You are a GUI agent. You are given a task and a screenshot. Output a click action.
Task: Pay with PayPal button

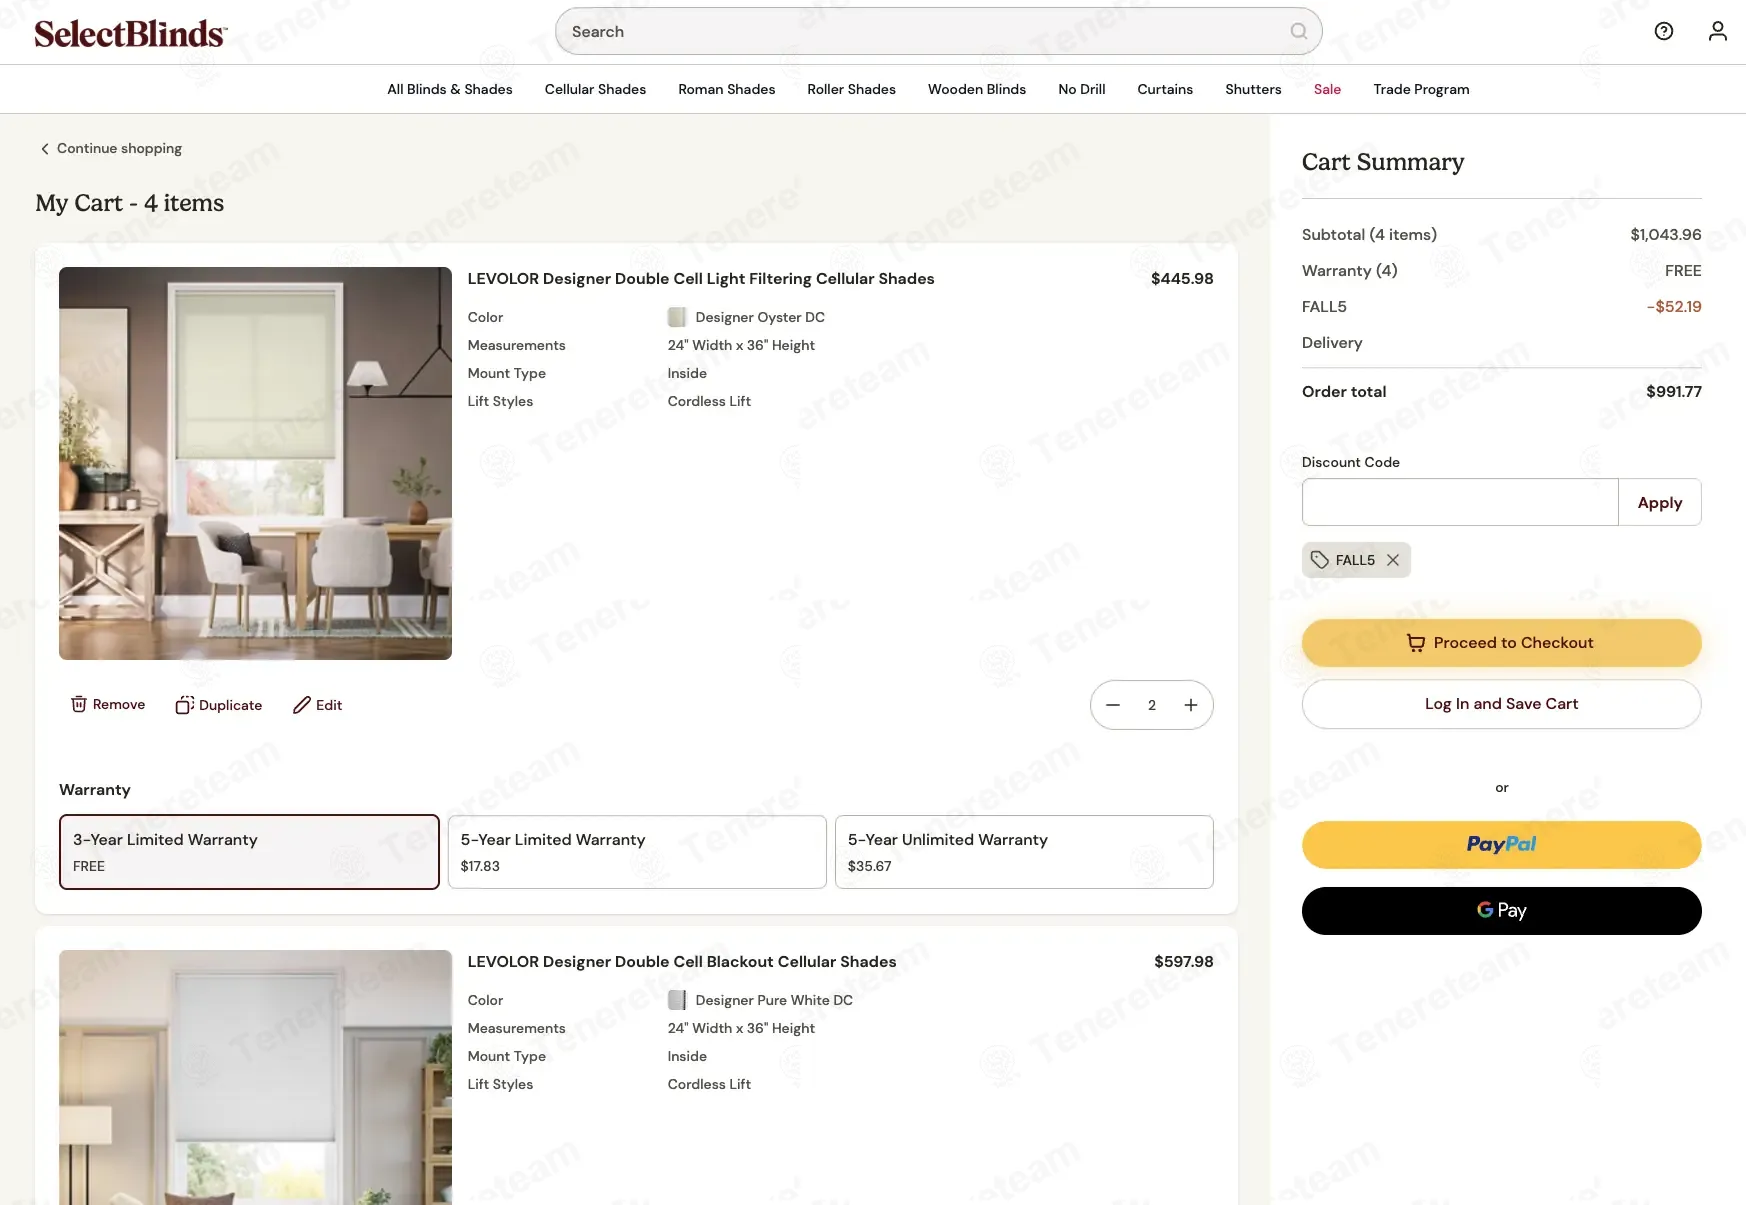coord(1501,845)
